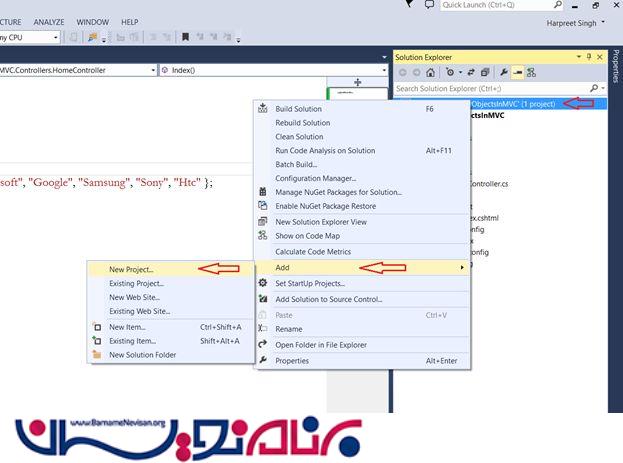Choose New Web Site...
623x463 pixels.
tap(171, 298)
